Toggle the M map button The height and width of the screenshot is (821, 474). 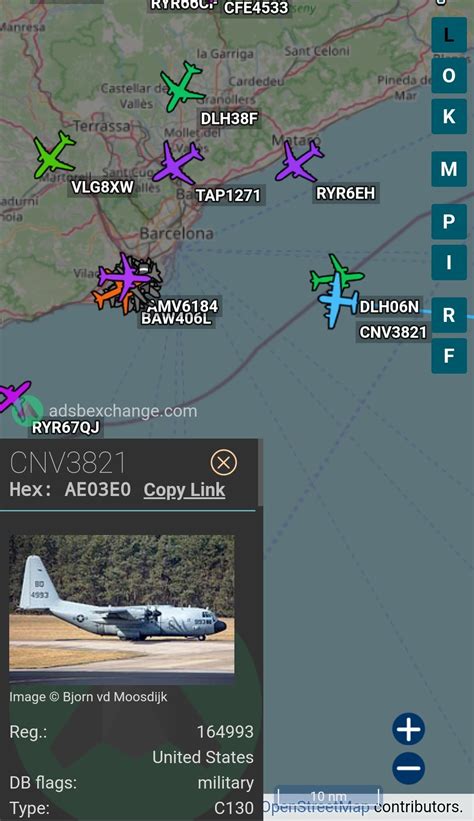pos(449,169)
